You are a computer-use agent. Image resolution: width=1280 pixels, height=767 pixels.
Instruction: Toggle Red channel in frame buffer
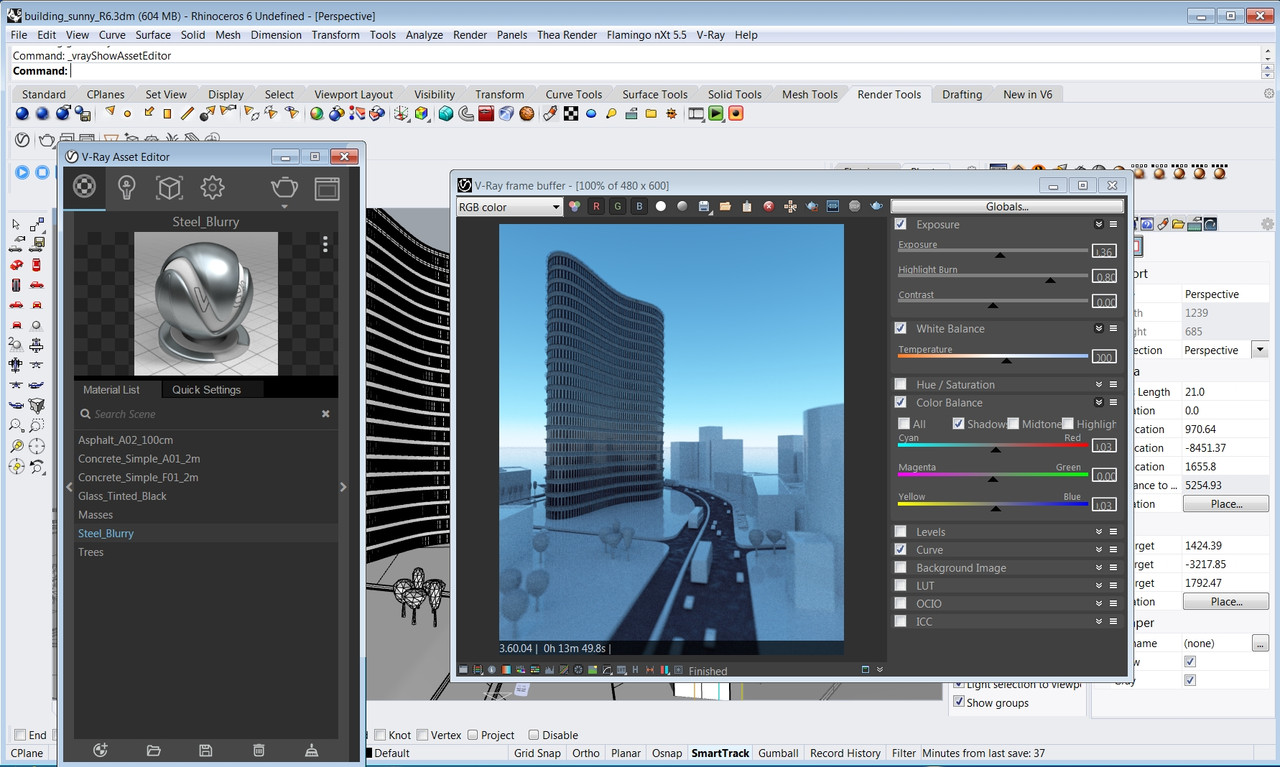(596, 207)
